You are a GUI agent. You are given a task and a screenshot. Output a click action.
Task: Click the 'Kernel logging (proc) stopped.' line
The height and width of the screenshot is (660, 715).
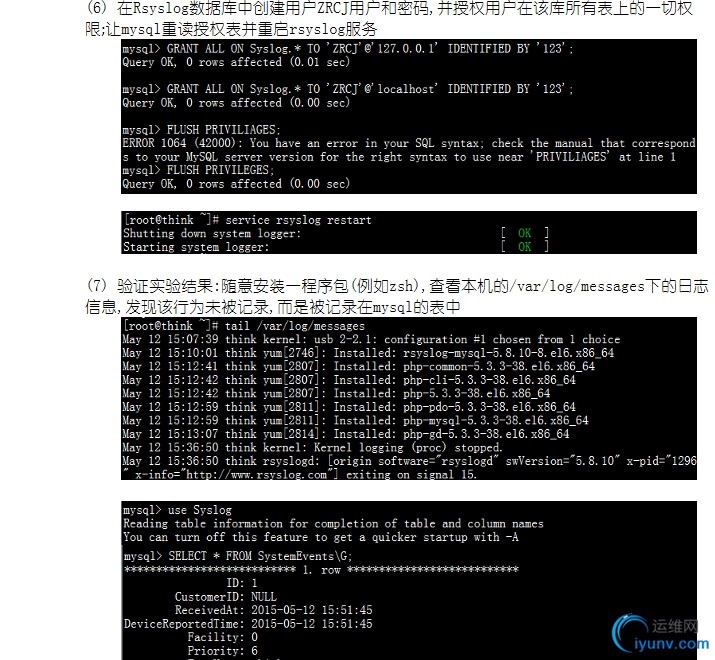[x=312, y=447]
